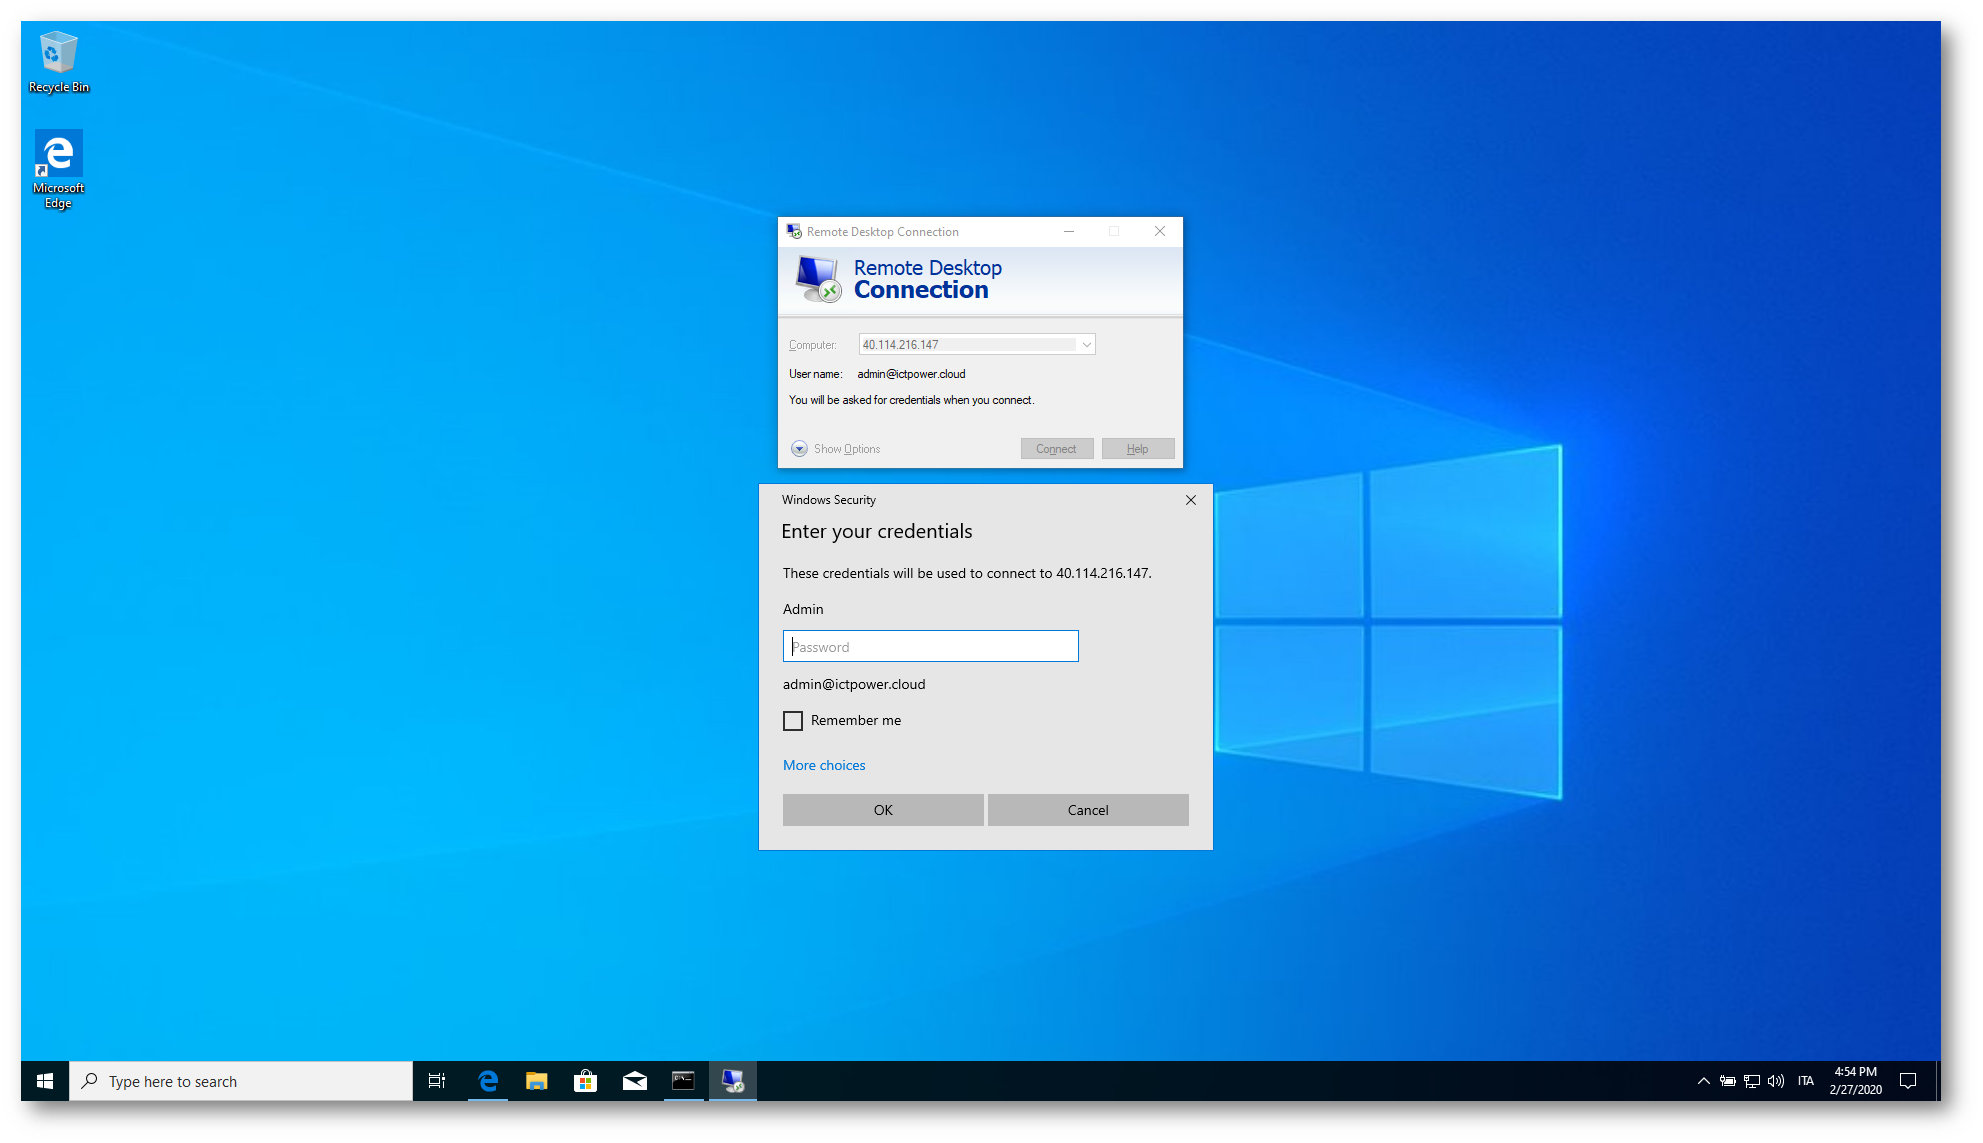Click the taskbar search box
1983x1143 pixels.
[x=240, y=1081]
